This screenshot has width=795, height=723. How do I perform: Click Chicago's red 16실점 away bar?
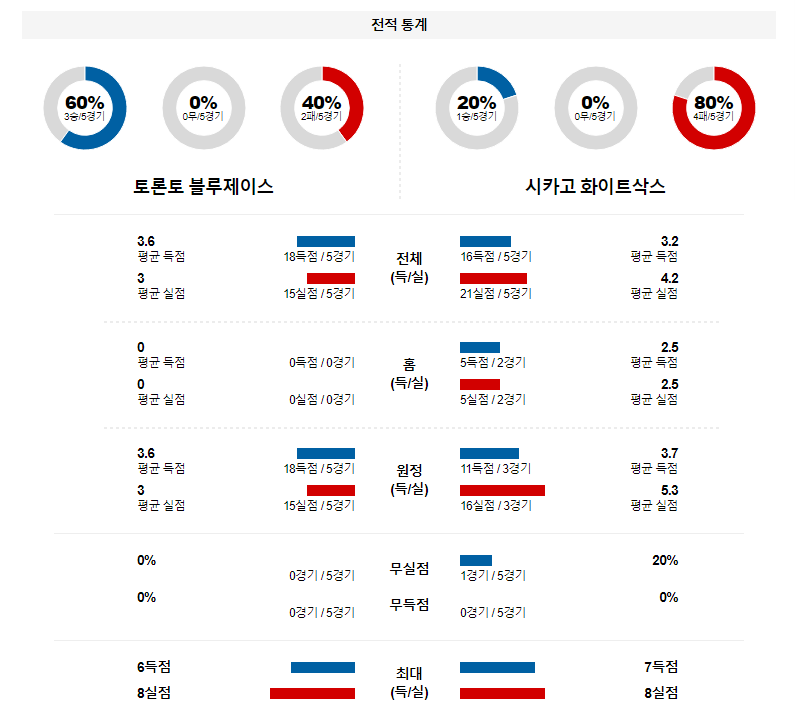[502, 490]
